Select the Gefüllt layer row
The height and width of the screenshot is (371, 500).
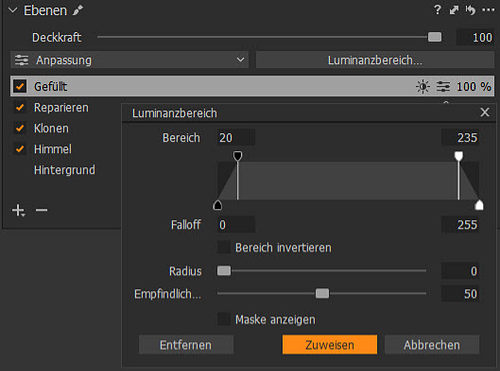[x=252, y=86]
